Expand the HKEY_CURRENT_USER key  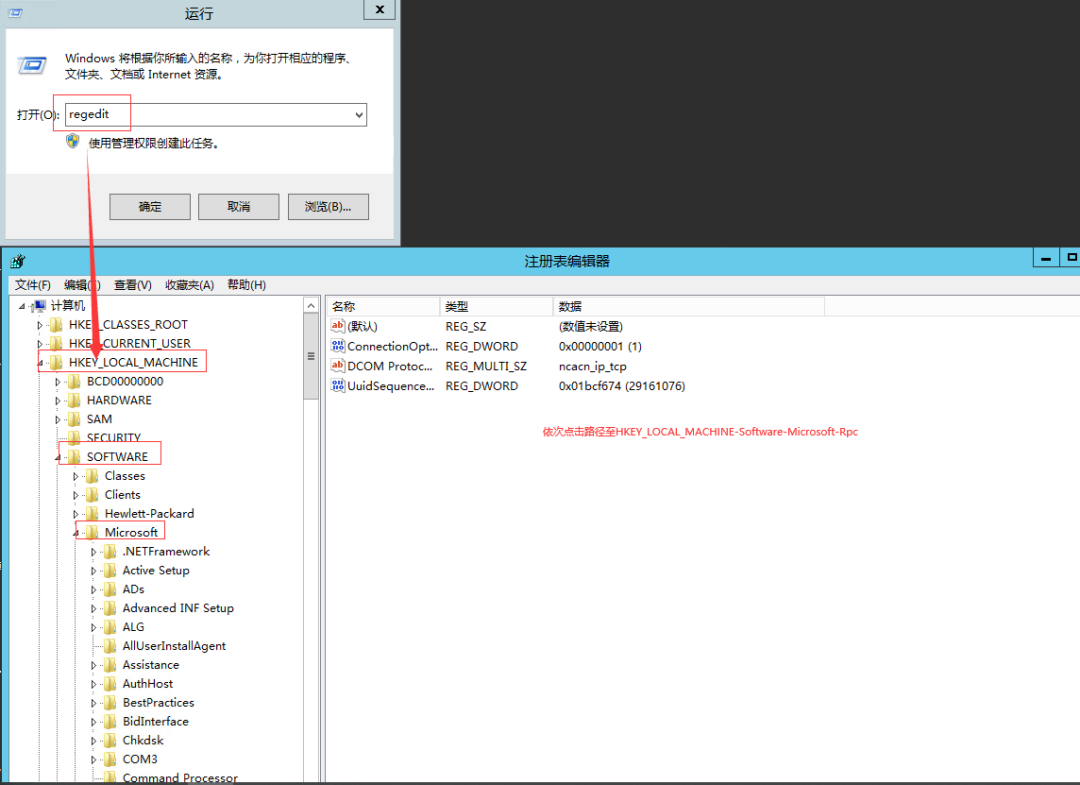(40, 344)
